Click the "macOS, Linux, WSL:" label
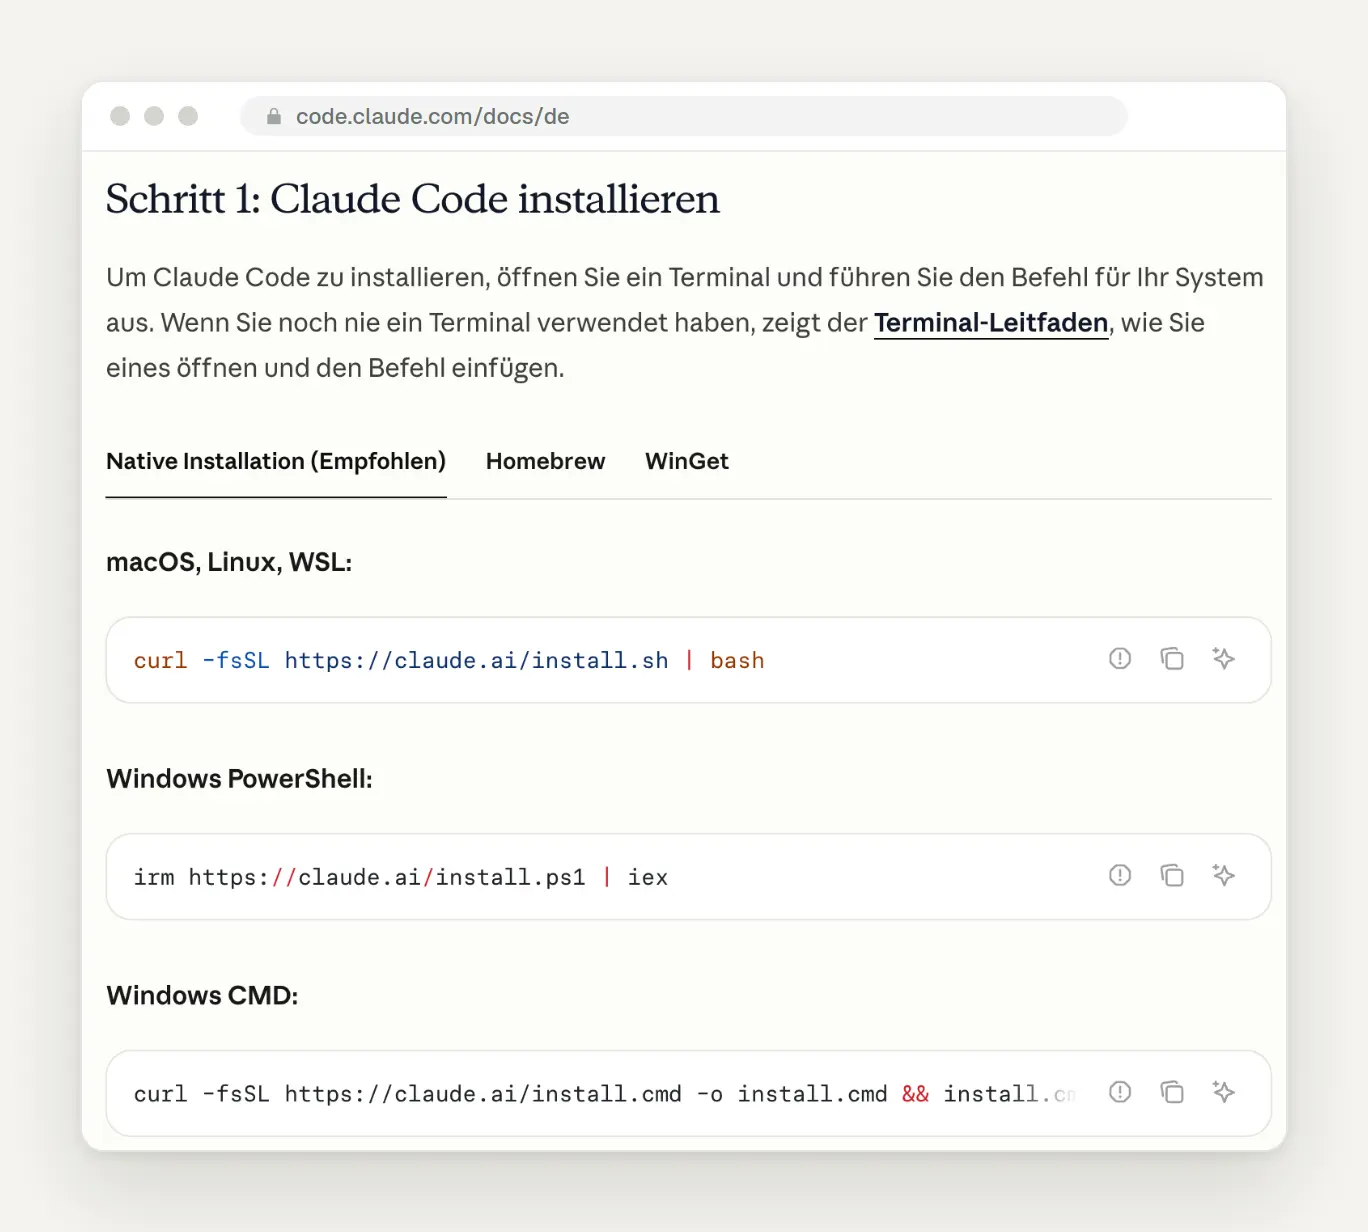Screen dimensions: 1368x1232 [x=229, y=562]
